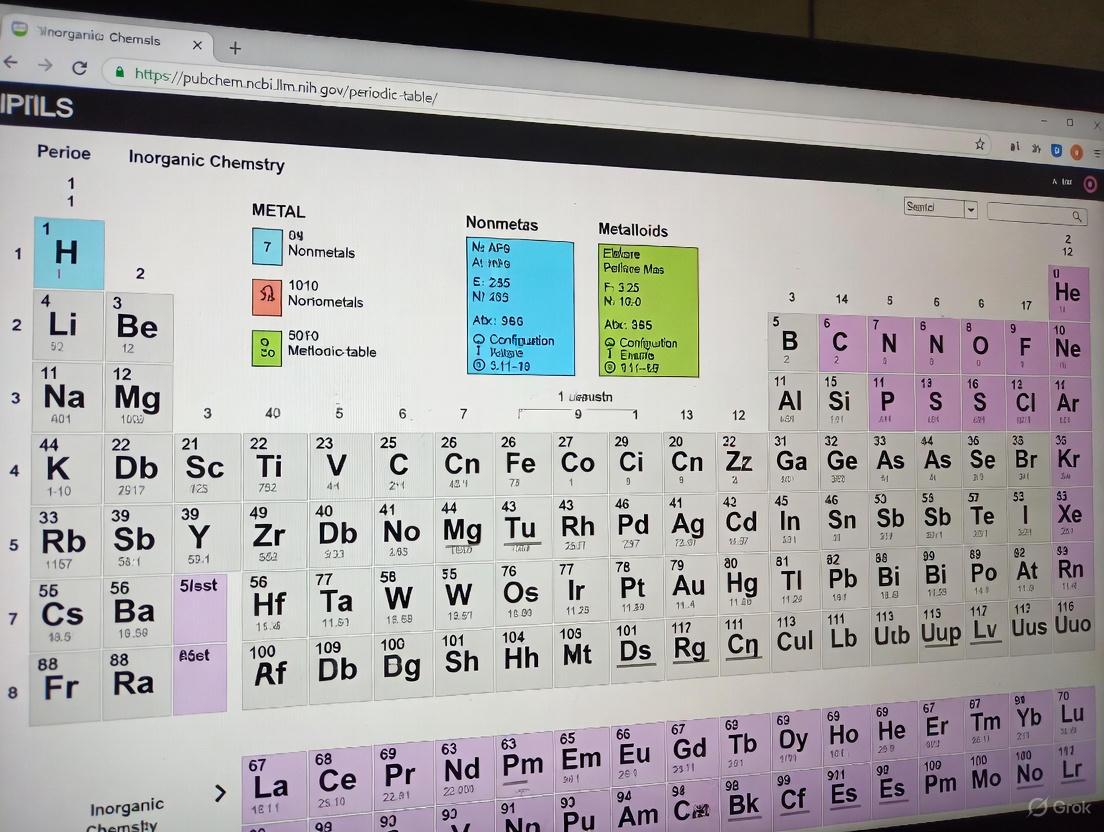Click the orange profile avatar in the toolbar
The image size is (1104, 832).
tap(1077, 152)
